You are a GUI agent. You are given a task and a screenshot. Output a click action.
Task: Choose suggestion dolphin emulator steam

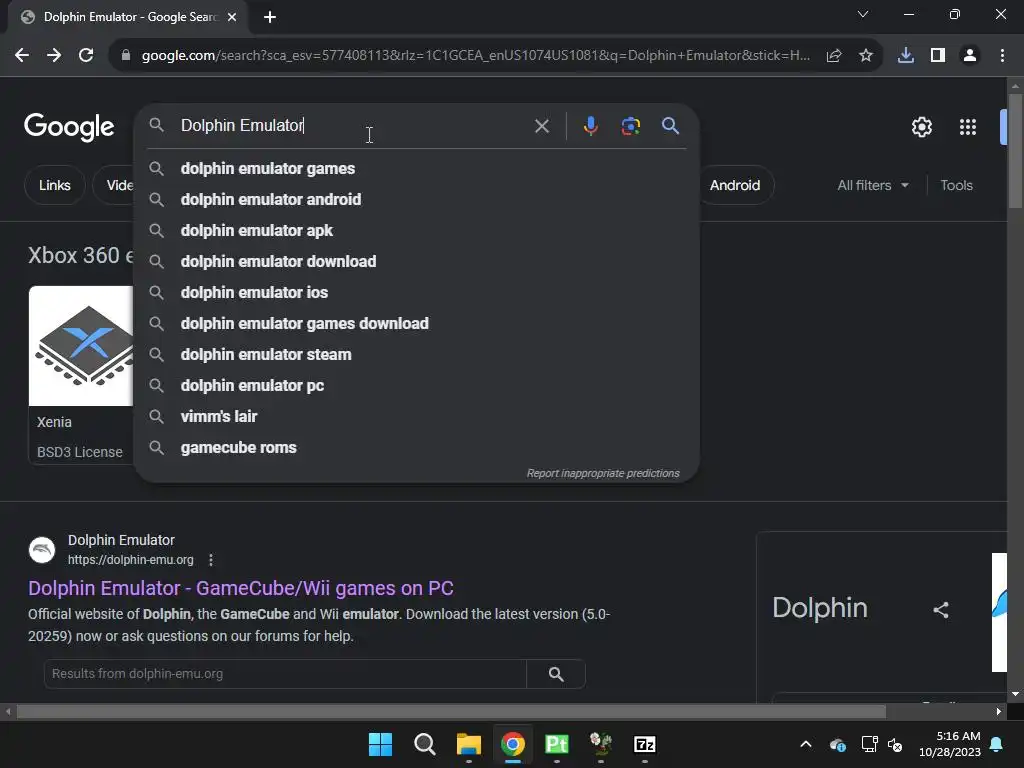[417, 355]
